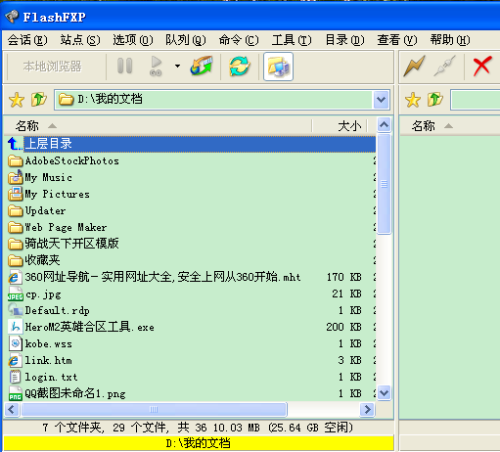Click the grayed disconnect plug icon
Viewport: 500px width, 452px height.
click(x=445, y=66)
